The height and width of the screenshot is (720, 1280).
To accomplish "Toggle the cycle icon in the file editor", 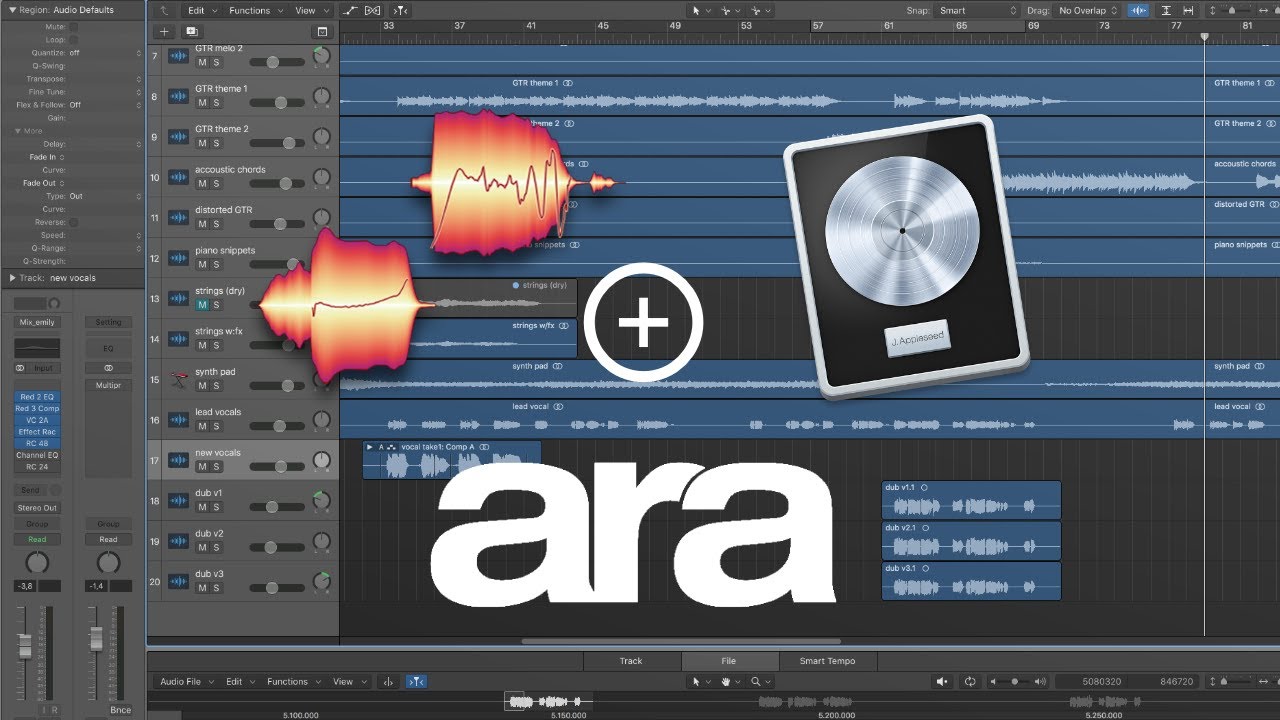I will (970, 682).
